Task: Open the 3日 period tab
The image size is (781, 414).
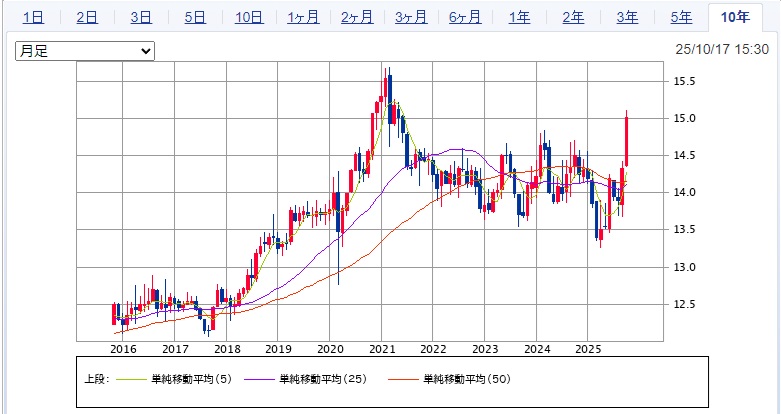Action: tap(141, 17)
